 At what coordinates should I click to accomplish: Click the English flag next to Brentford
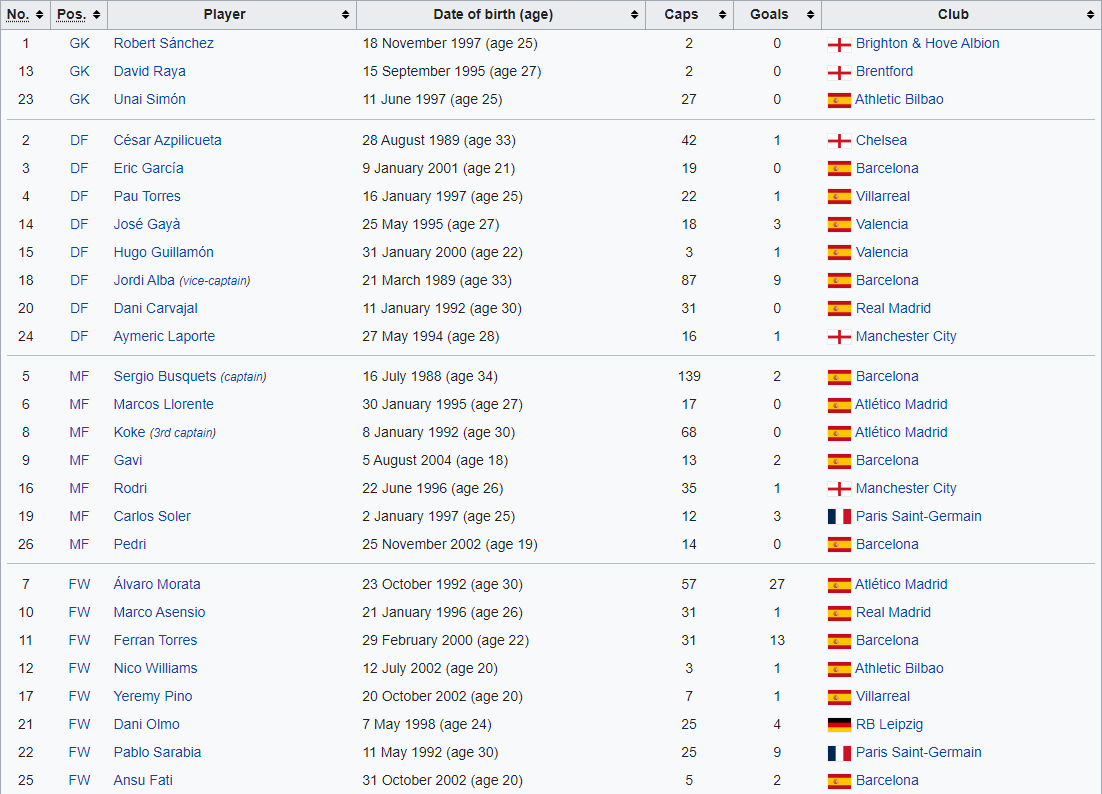(839, 72)
